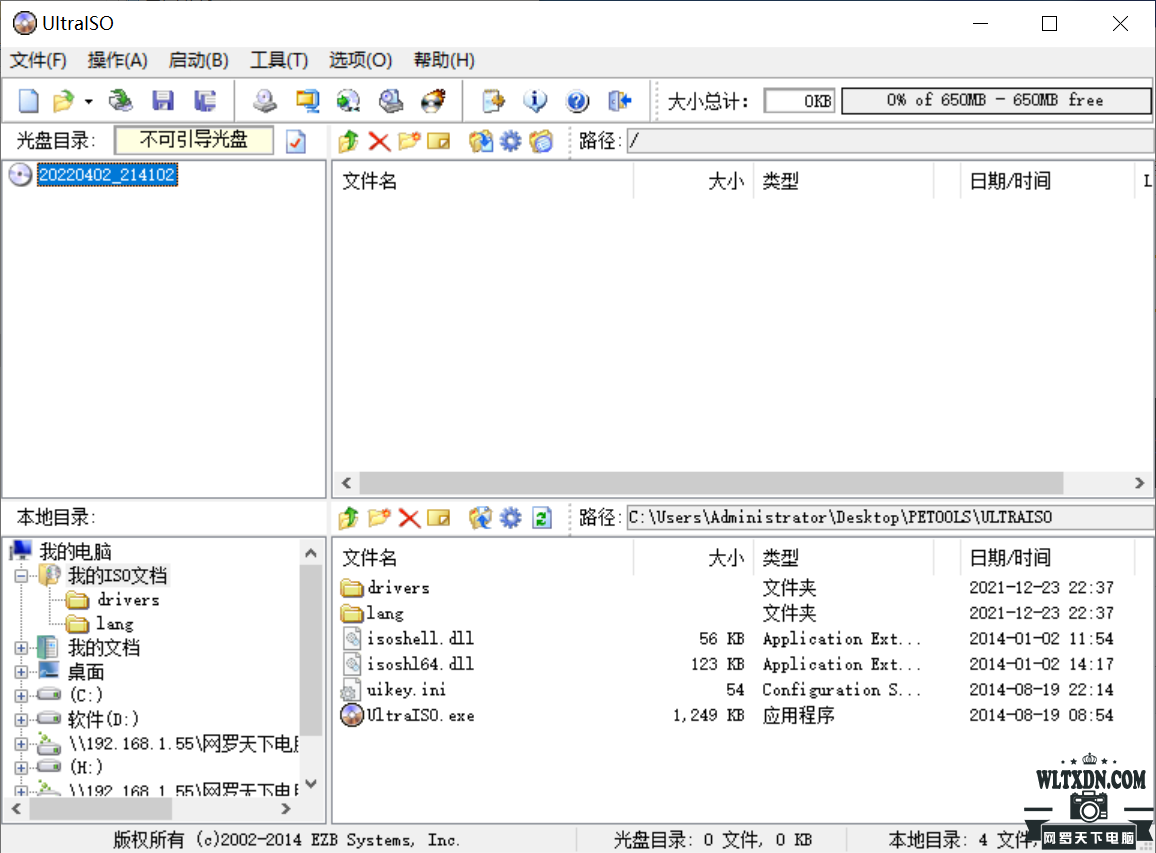Click the monitor icon in the main toolbar

pyautogui.click(x=307, y=100)
